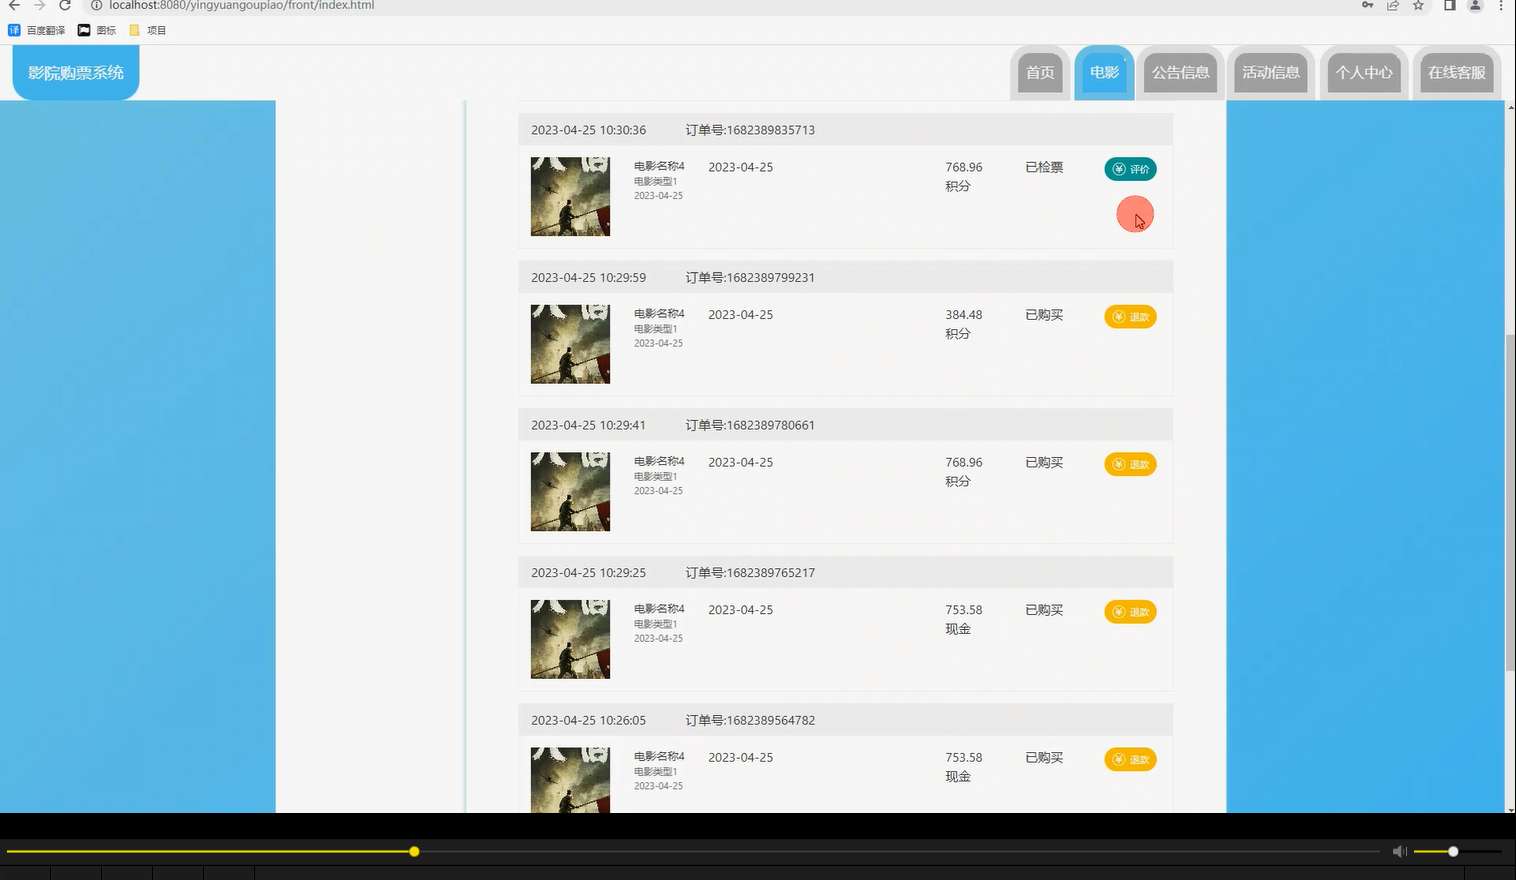Click text 订单号:1682389799231
Viewport: 1516px width, 880px height.
750,278
